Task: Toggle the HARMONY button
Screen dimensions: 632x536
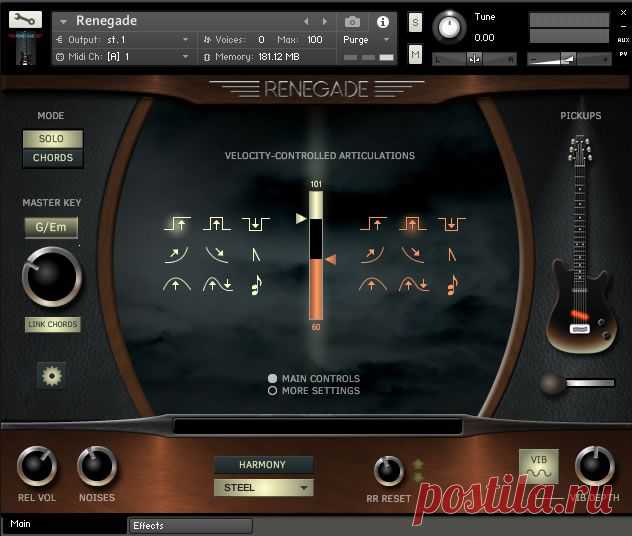Action: 264,465
